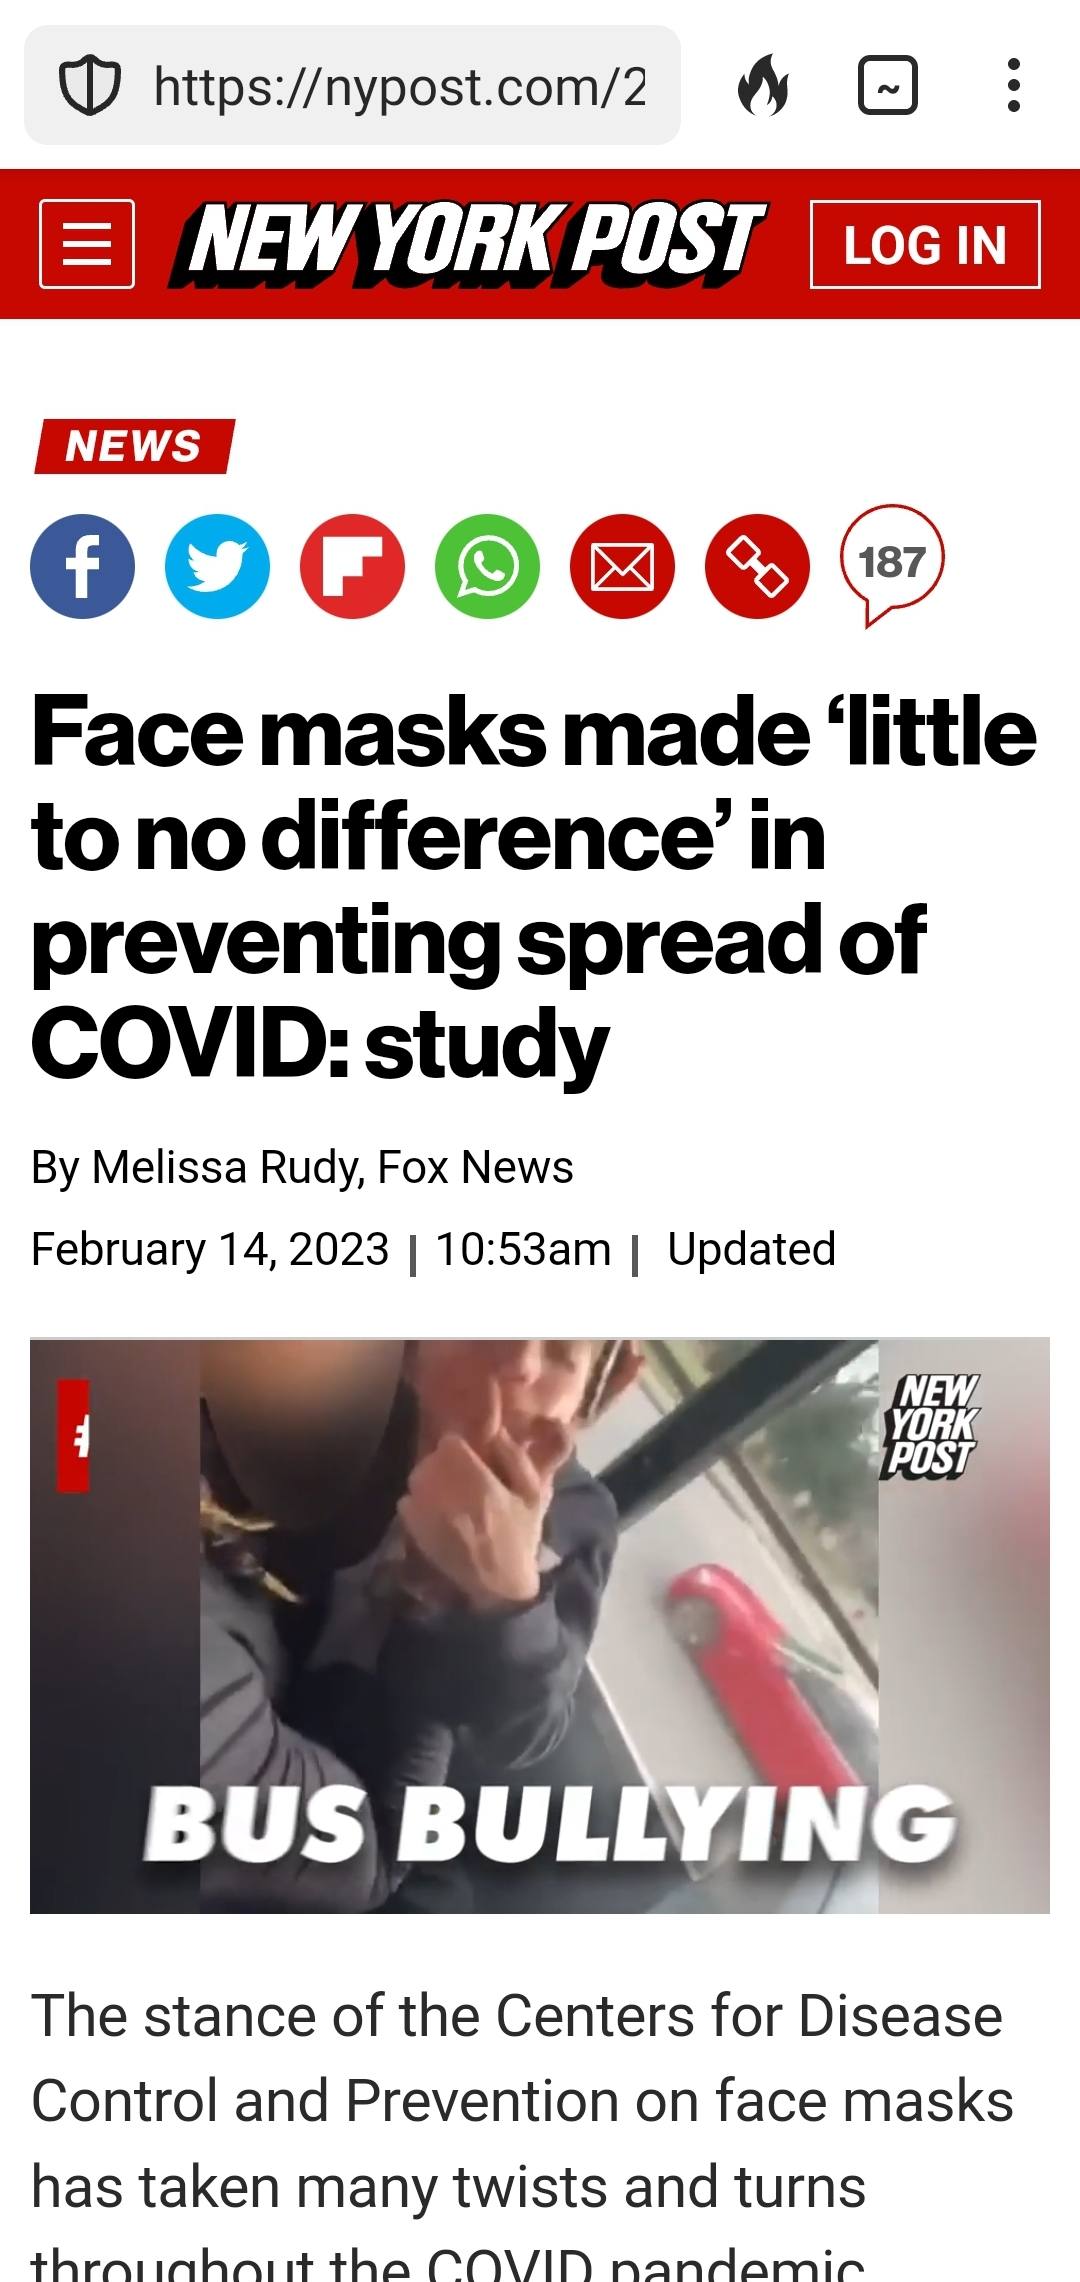Select the NEWS category tag

(134, 446)
